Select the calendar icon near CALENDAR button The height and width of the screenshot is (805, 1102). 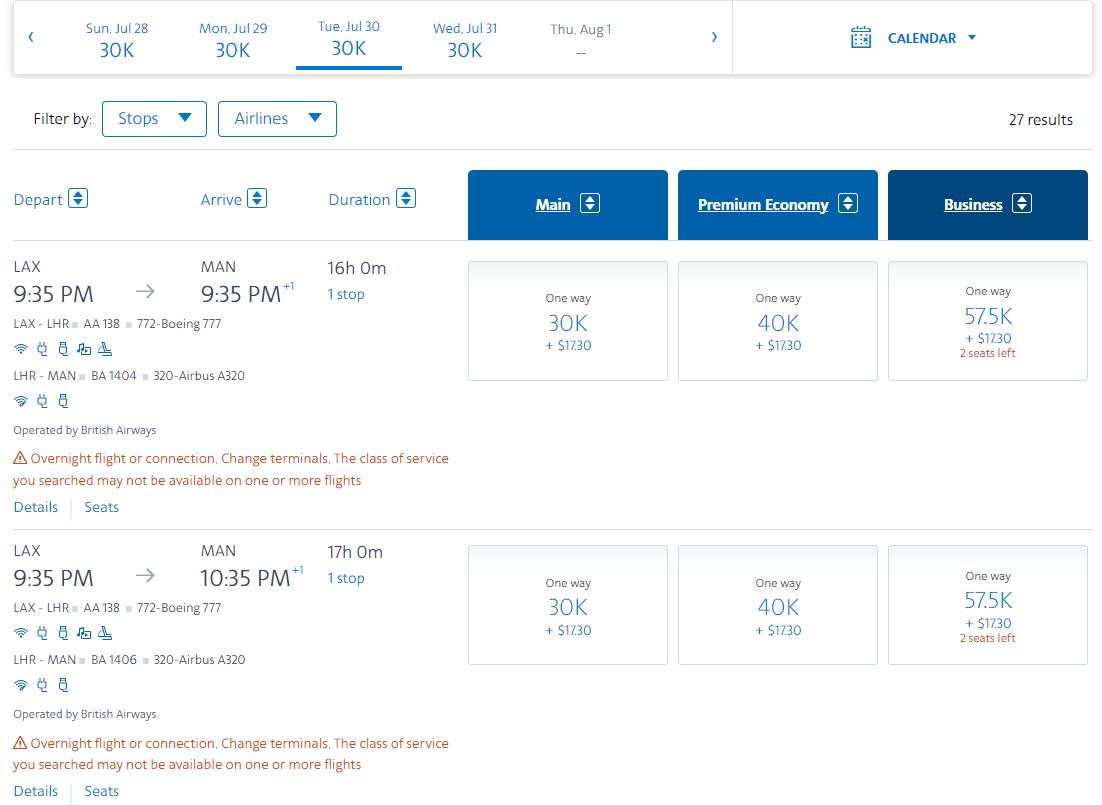click(861, 37)
